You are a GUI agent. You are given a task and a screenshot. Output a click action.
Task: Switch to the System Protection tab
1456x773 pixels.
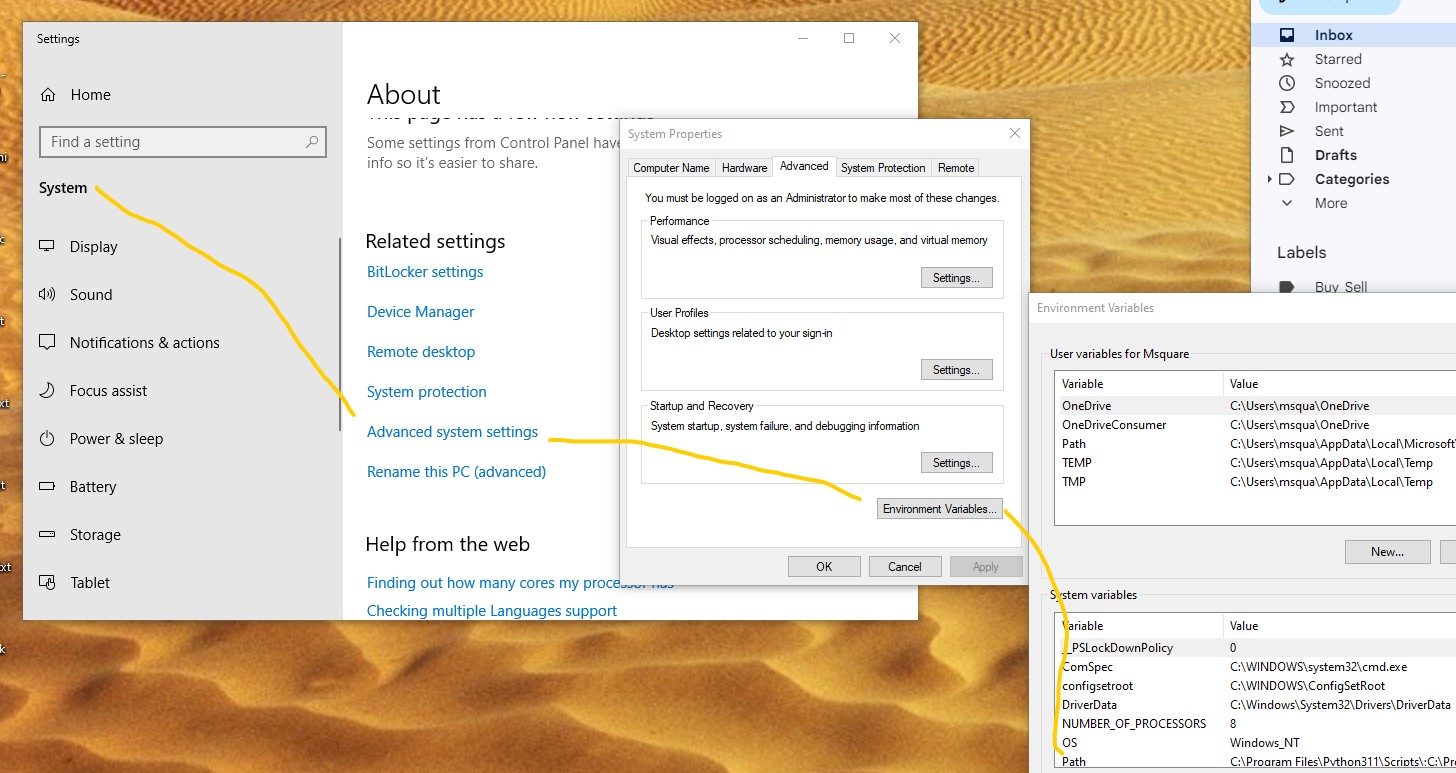[882, 168]
